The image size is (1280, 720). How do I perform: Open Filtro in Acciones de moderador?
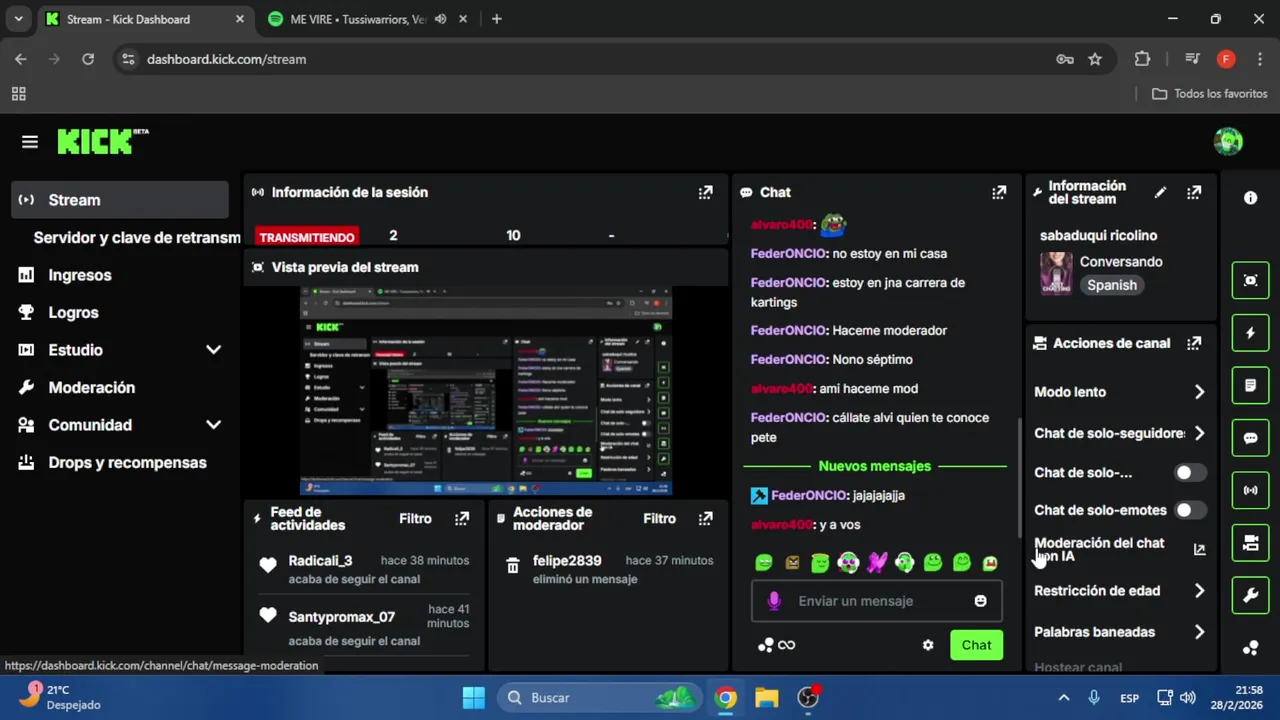point(659,518)
